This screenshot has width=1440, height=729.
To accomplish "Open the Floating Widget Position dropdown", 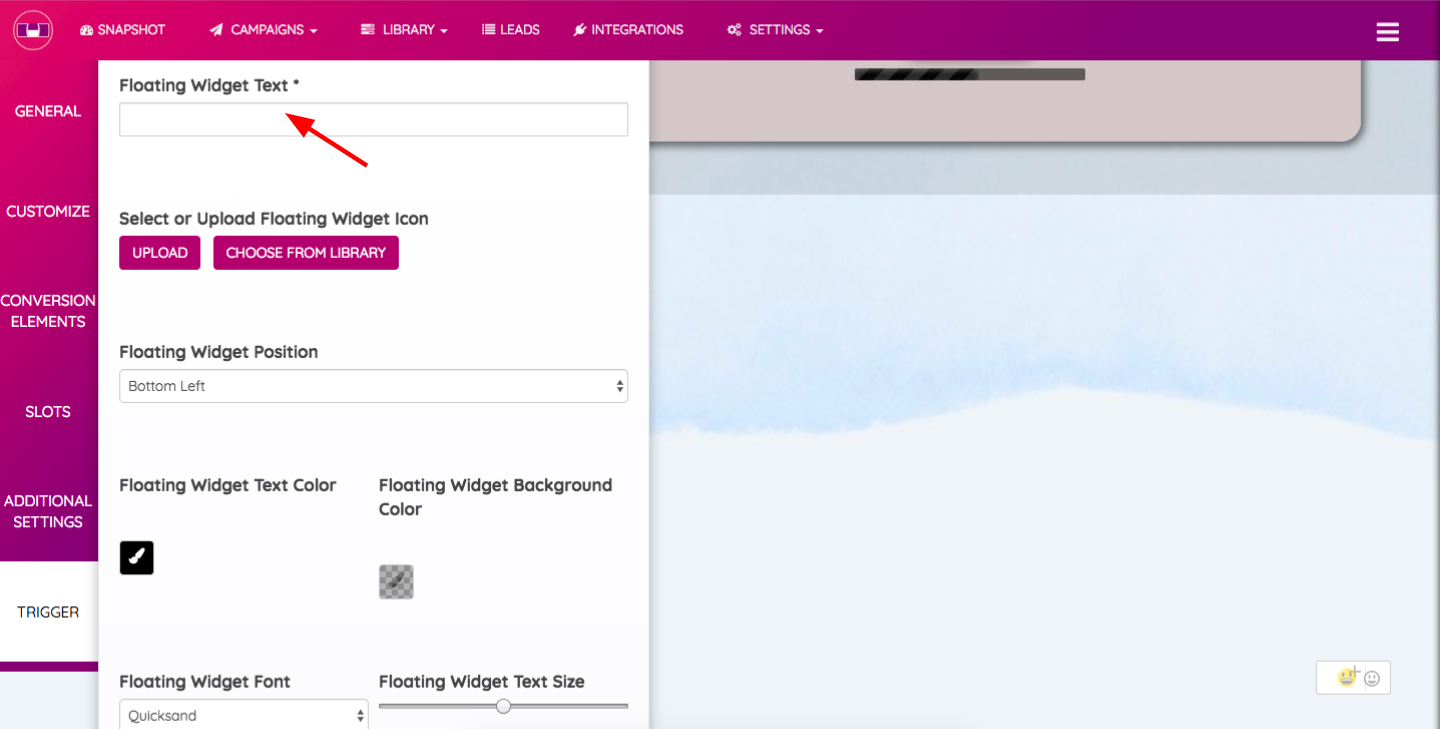I will [x=373, y=386].
